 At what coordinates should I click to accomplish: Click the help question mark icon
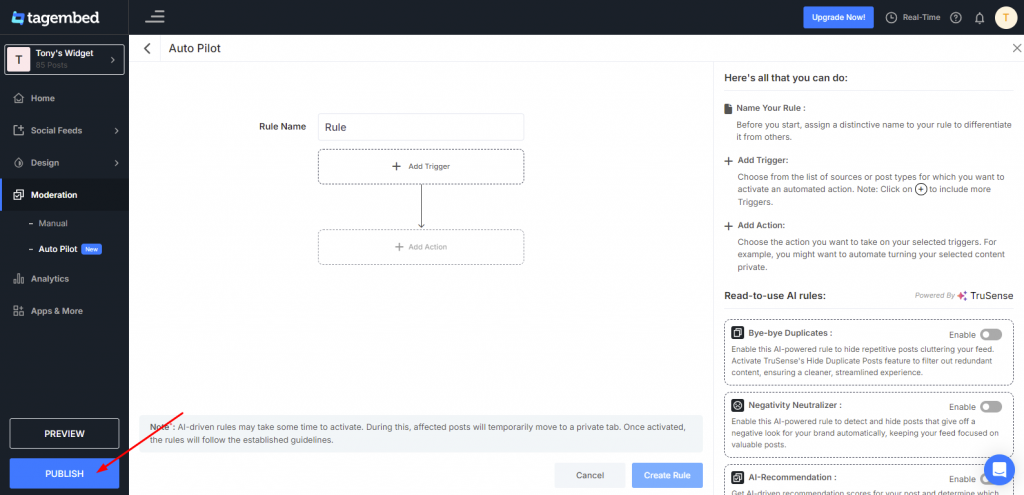(956, 18)
